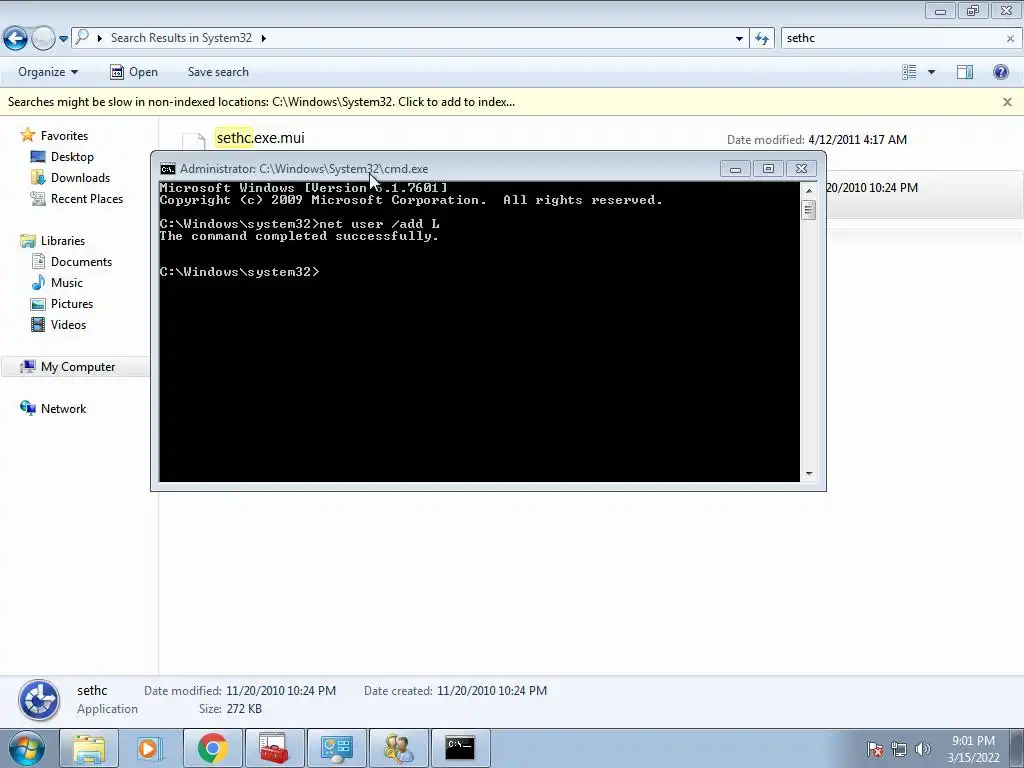The image size is (1024, 768).
Task: Open Desktop in Favorites
Action: point(72,157)
